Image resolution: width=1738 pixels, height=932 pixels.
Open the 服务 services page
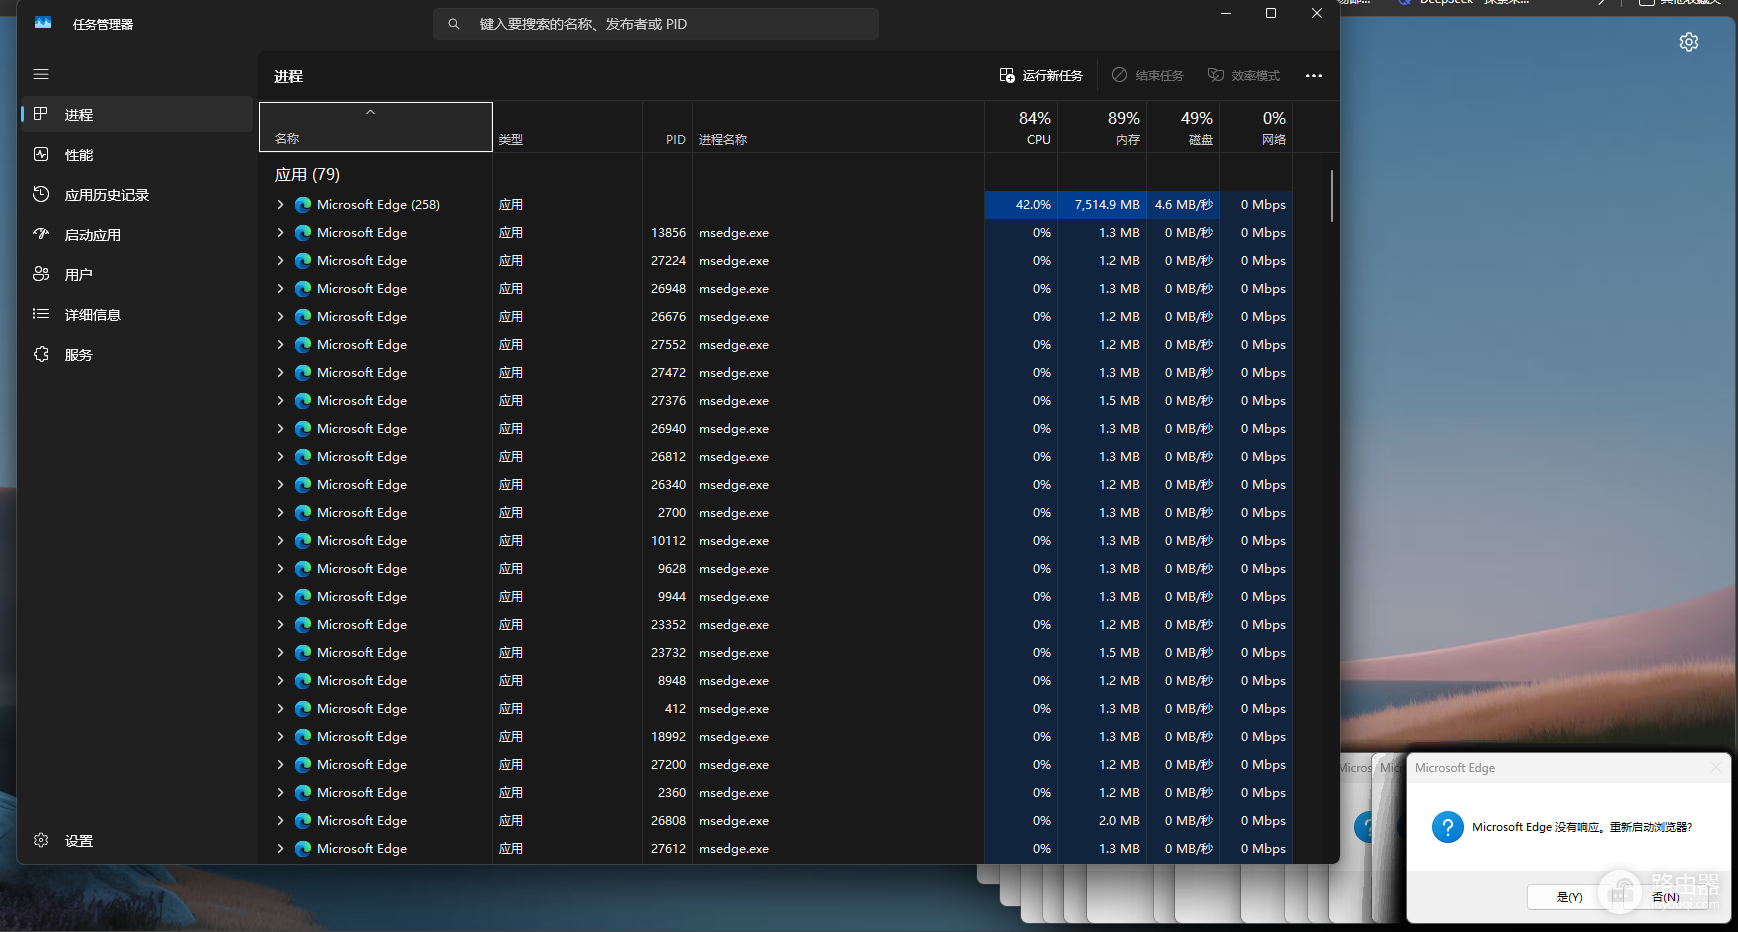(x=137, y=355)
